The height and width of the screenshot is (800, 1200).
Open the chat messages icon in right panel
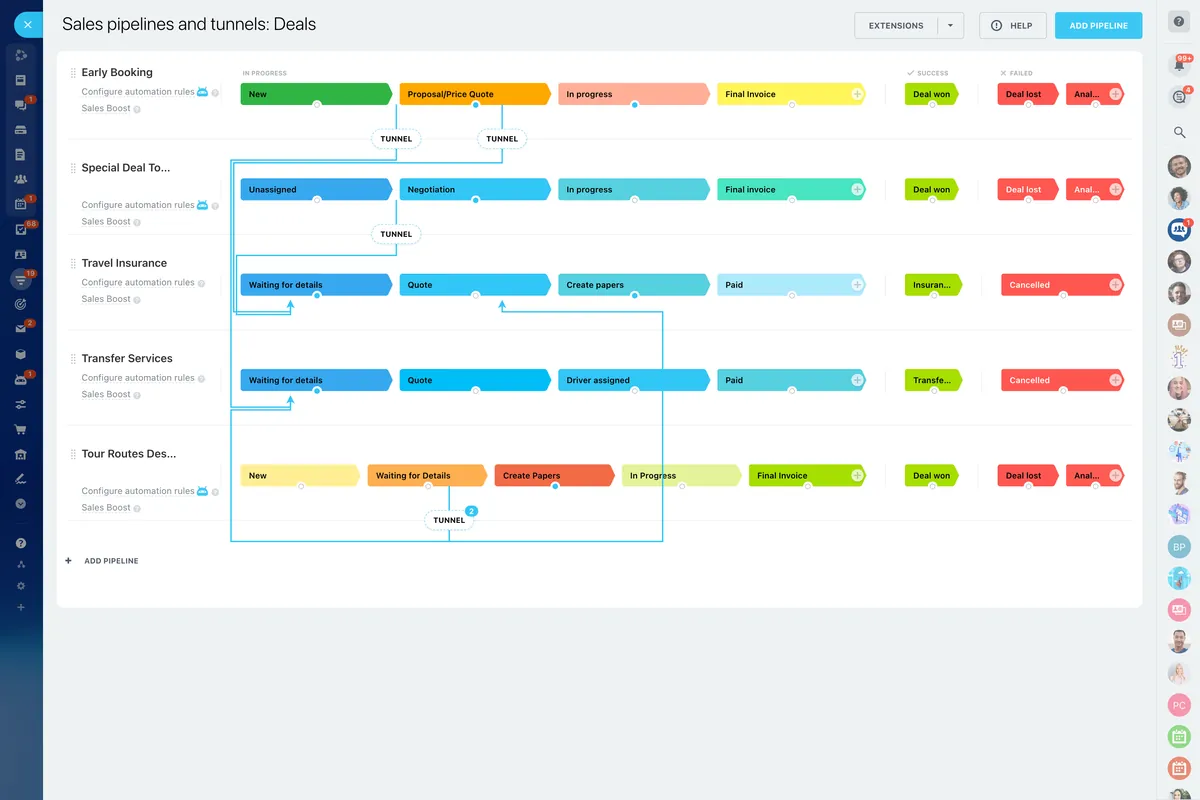coord(1178,97)
